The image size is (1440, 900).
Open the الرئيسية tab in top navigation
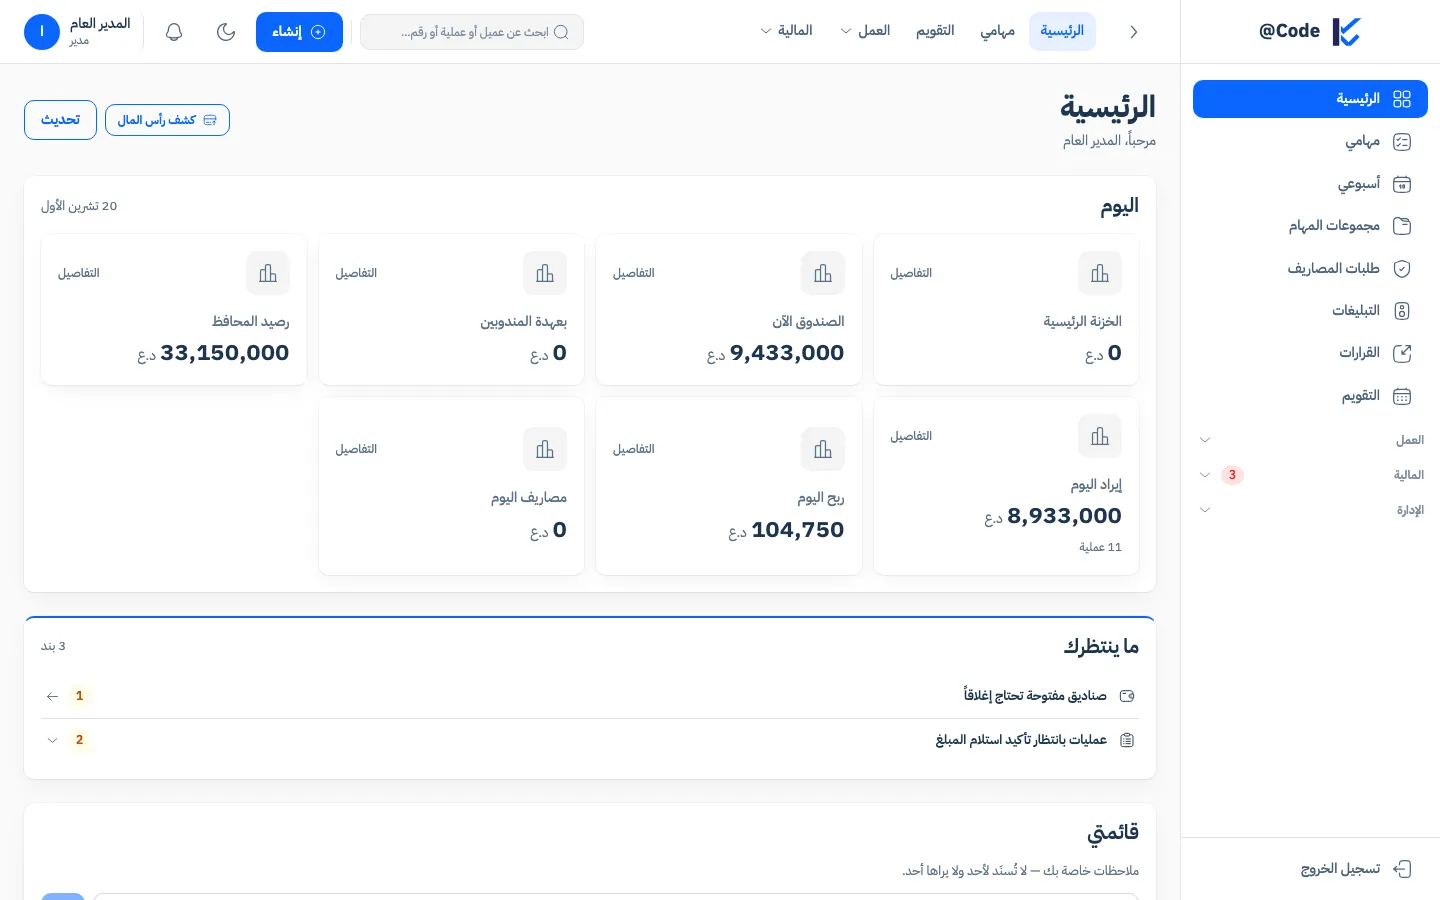(x=1062, y=31)
